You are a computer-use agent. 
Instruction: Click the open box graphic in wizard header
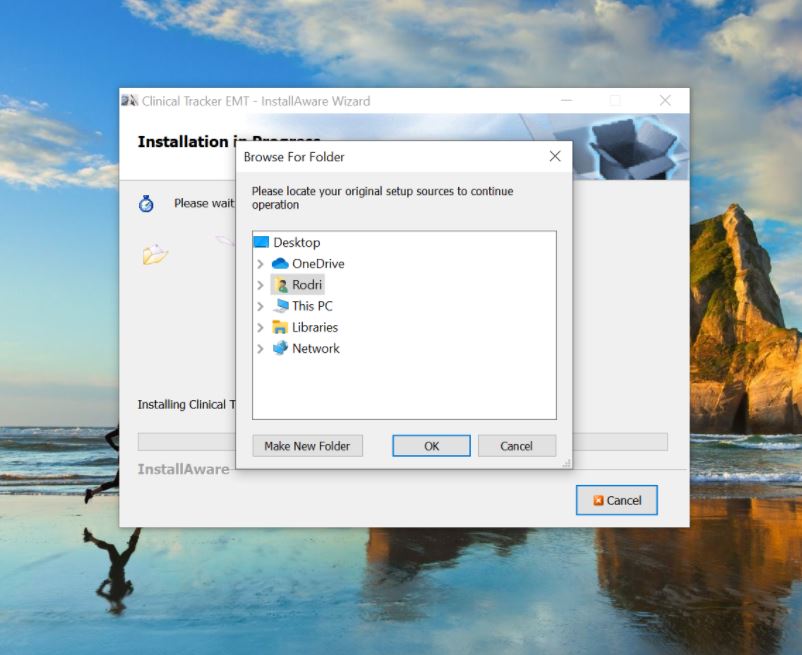pos(632,148)
